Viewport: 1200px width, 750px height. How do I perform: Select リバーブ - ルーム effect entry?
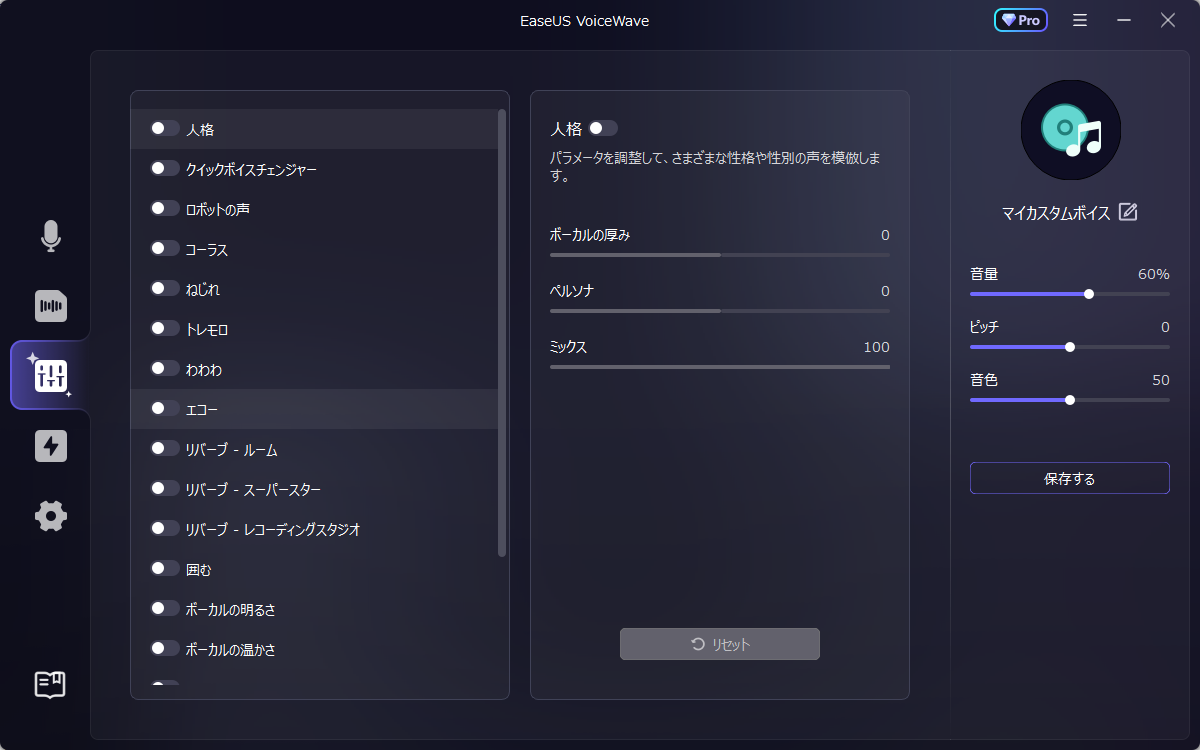click(x=231, y=449)
